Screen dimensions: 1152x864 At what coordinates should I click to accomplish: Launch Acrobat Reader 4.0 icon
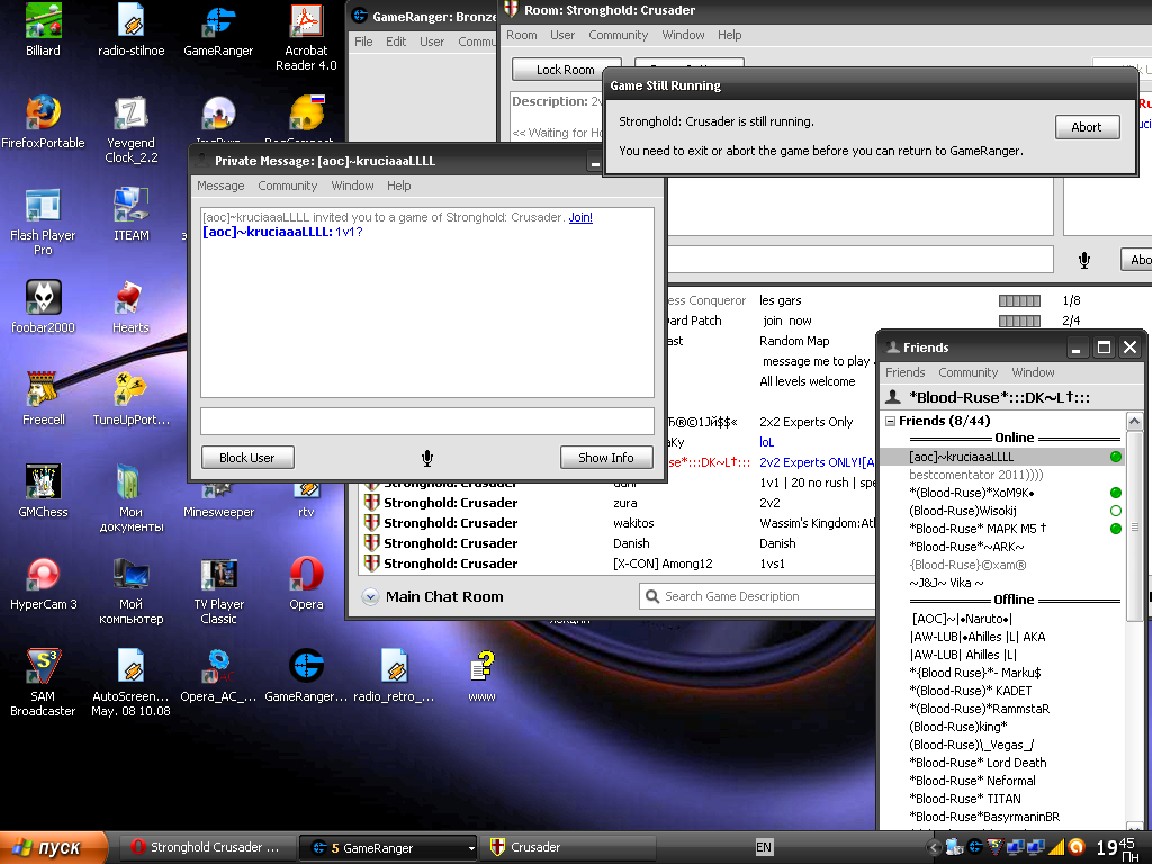coord(306,22)
